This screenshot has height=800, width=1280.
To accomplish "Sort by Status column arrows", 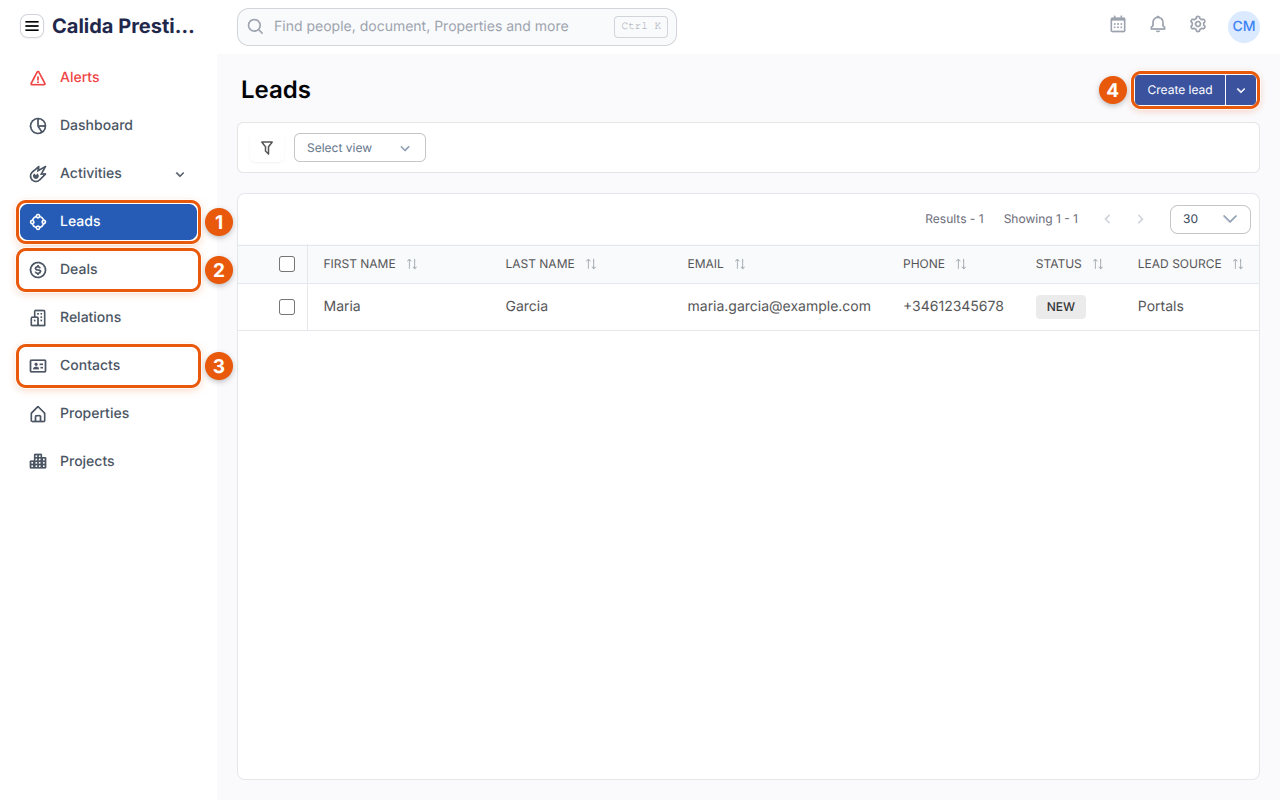I will coord(1098,264).
